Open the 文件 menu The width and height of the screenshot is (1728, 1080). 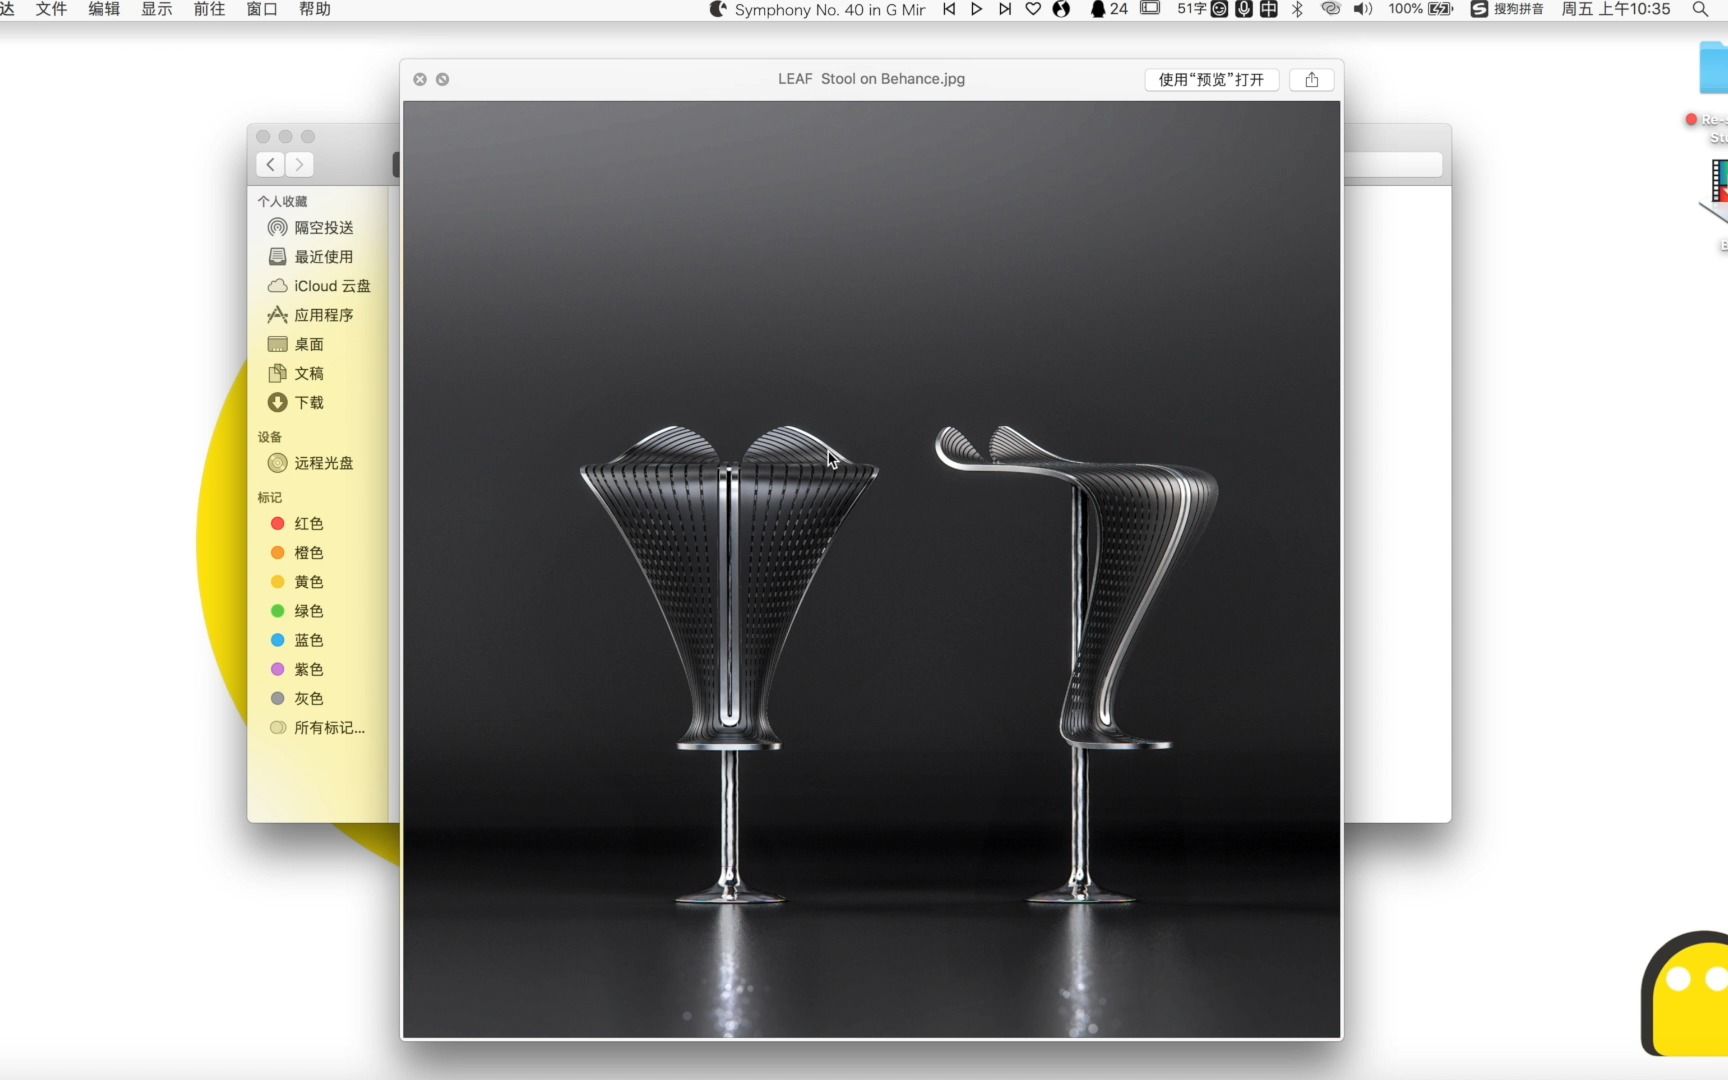(x=51, y=9)
